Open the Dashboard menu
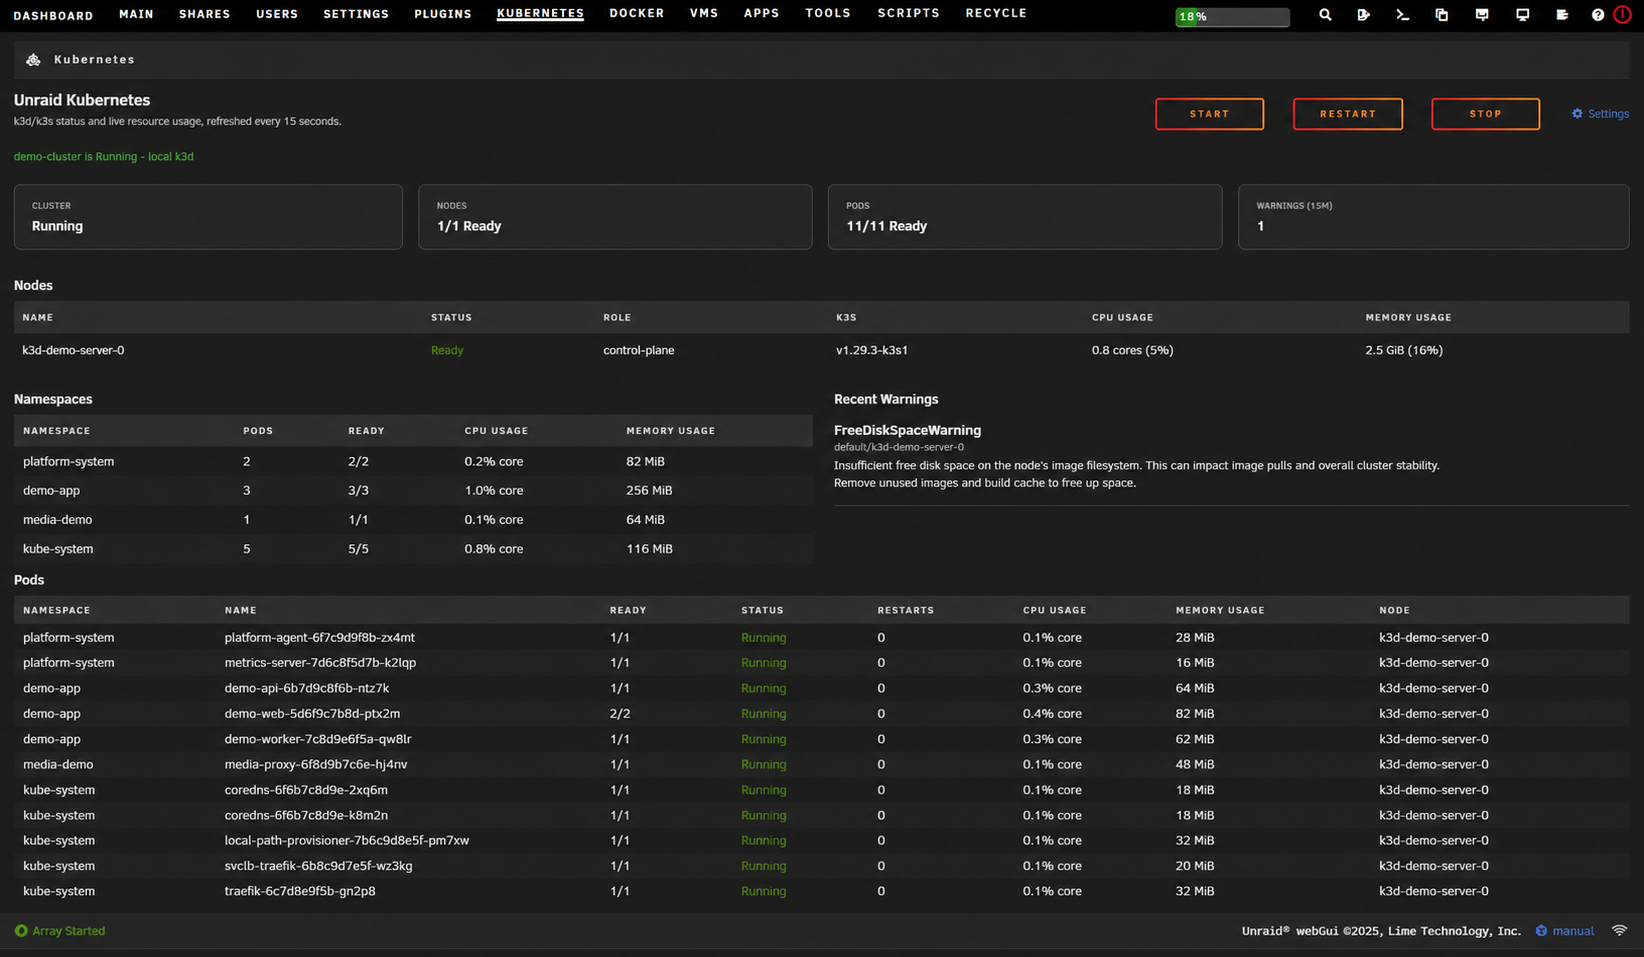Viewport: 1644px width, 957px height. coord(53,15)
